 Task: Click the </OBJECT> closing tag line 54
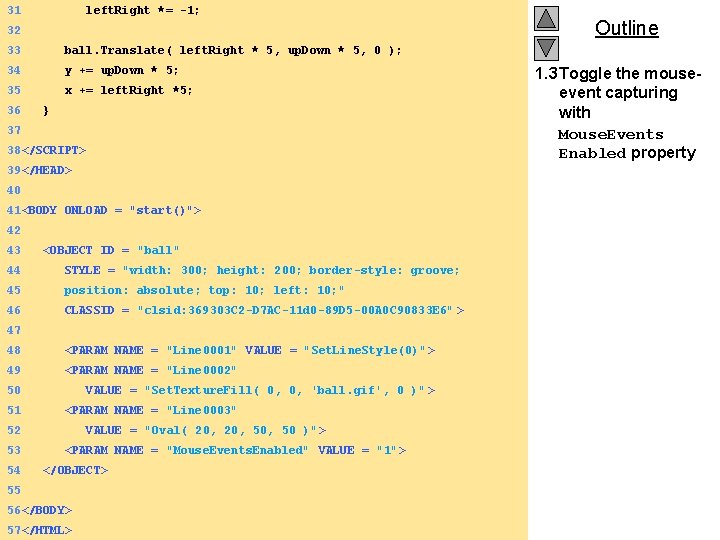point(75,470)
